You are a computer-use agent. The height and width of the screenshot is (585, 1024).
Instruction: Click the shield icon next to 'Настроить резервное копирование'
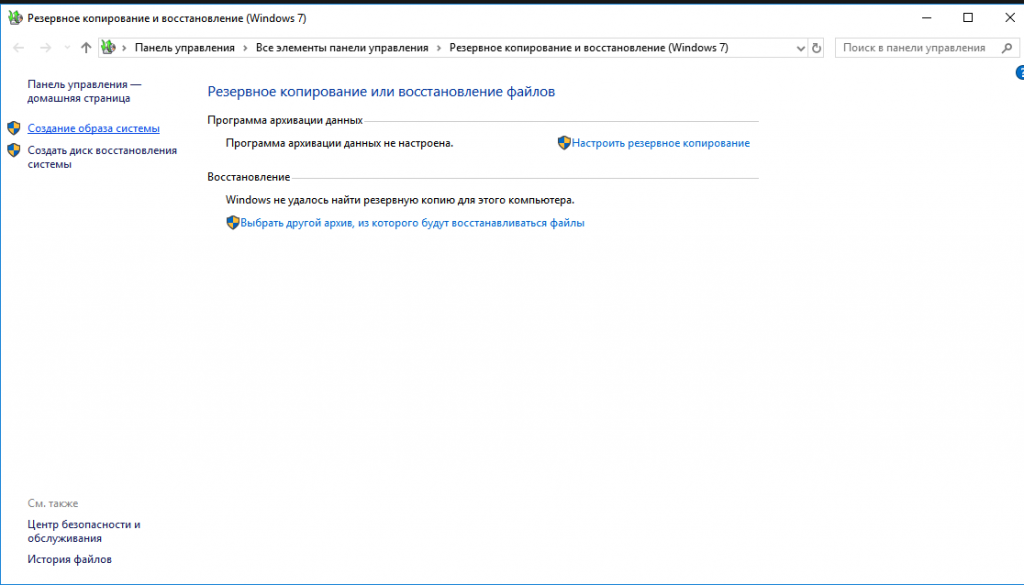564,142
